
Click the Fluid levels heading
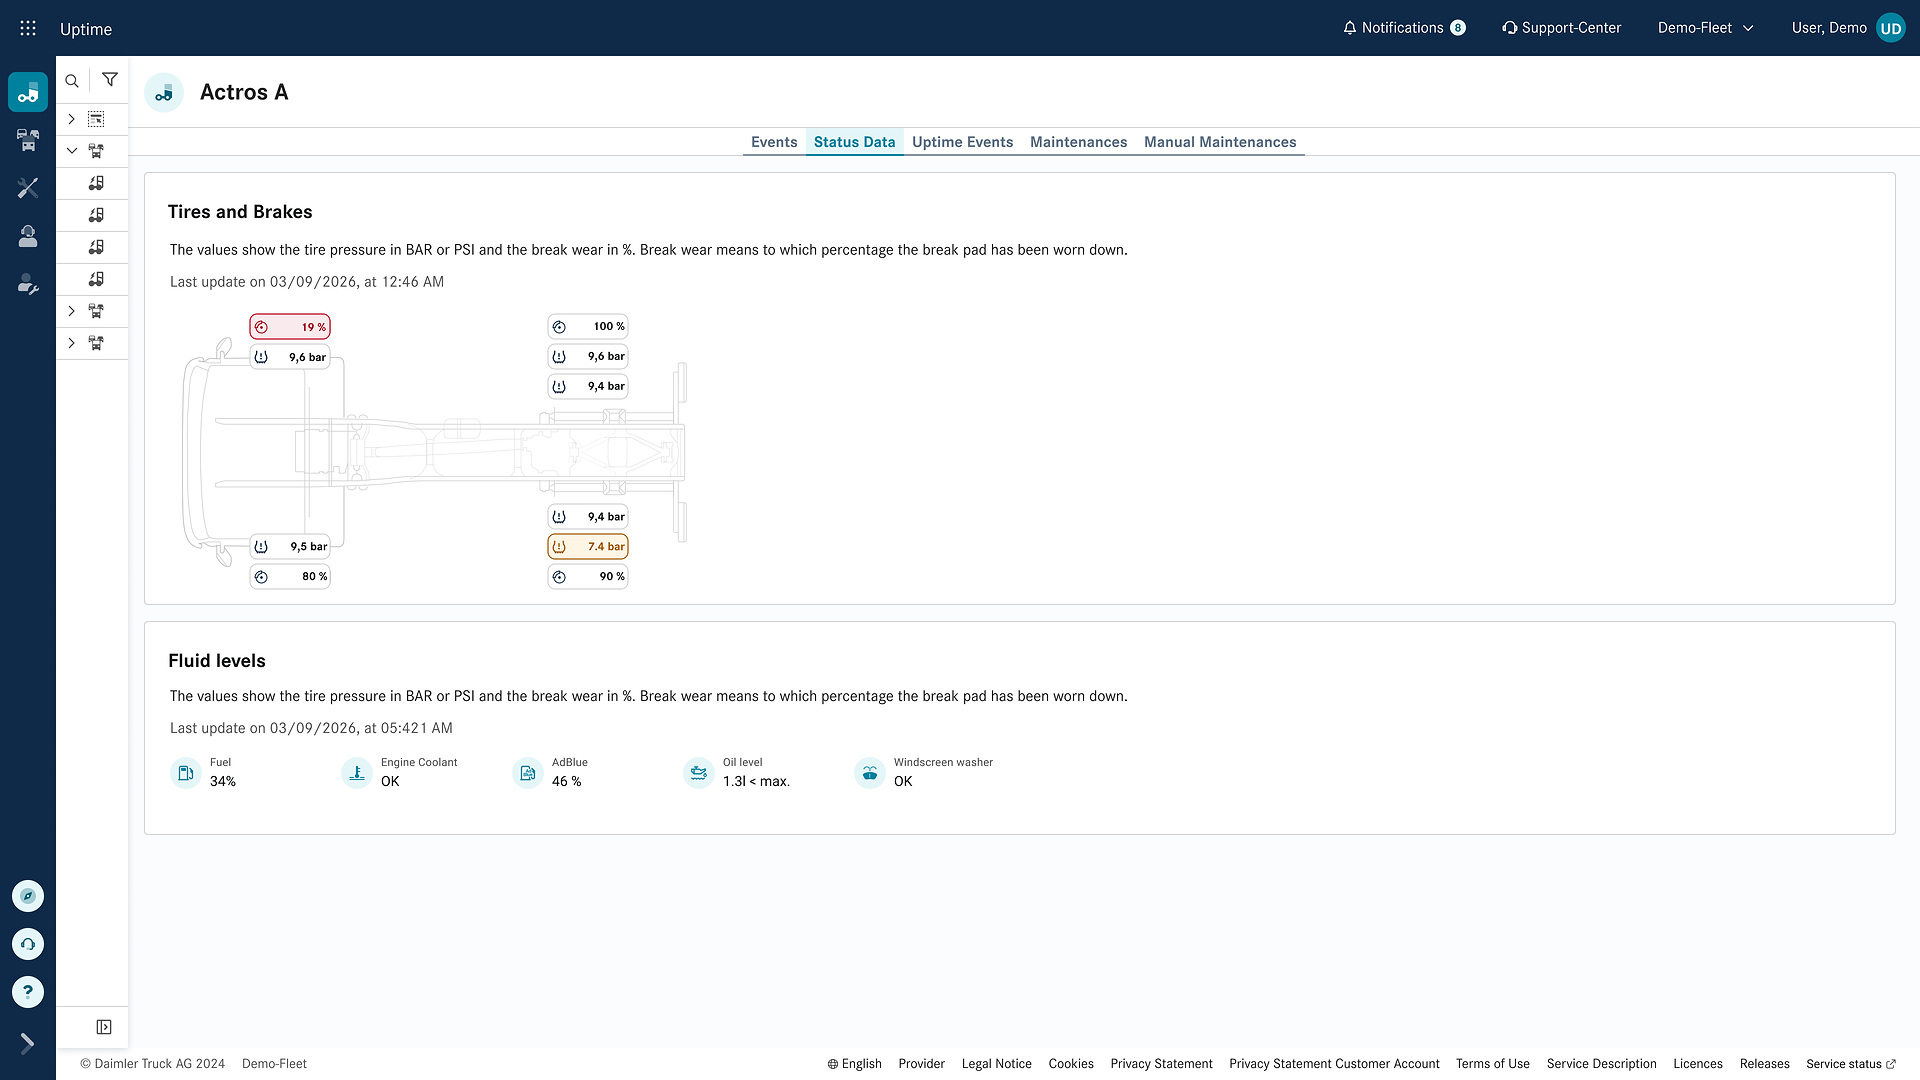[217, 661]
